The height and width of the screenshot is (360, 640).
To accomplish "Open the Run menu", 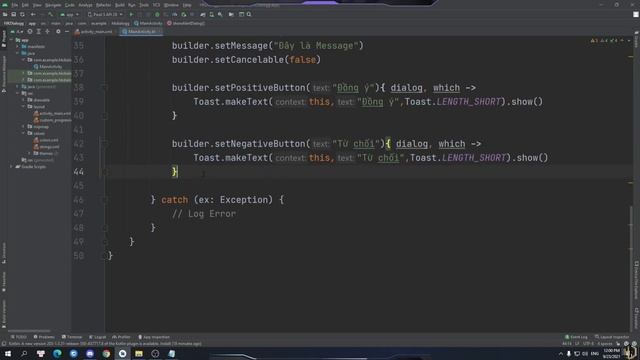I will click(131, 5).
